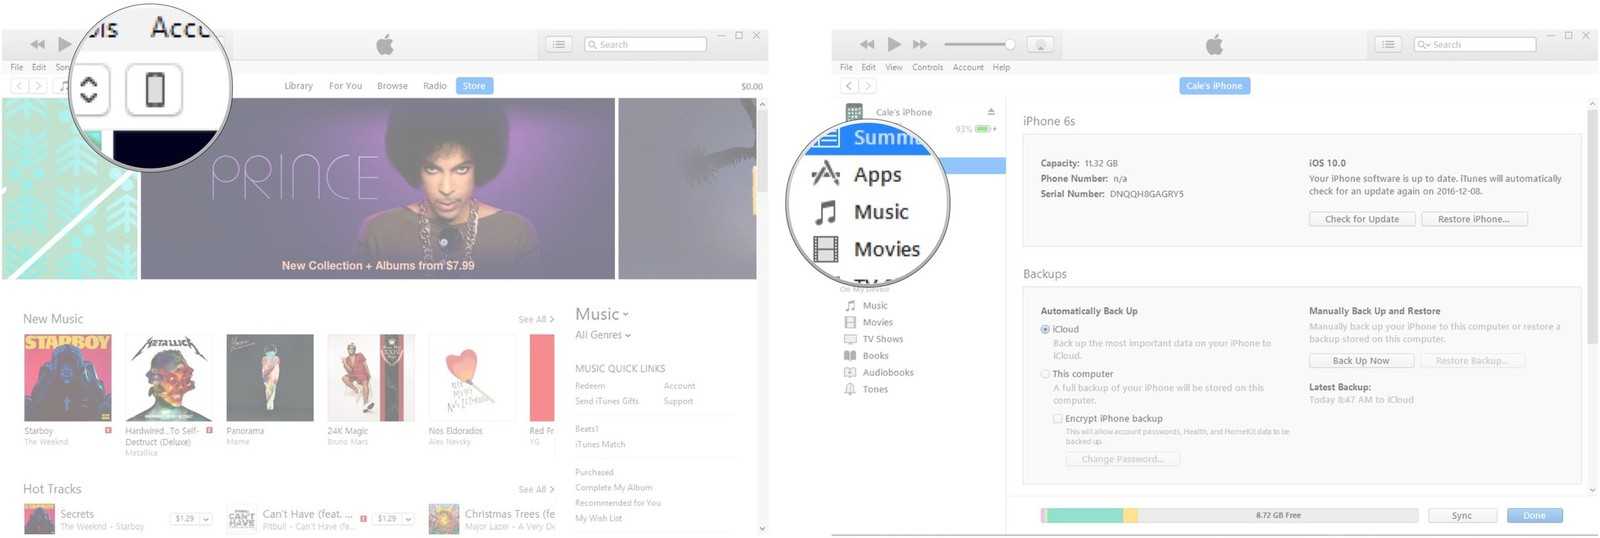This screenshot has height=538, width=1600.
Task: Eject Cale's iPhone from sidebar
Action: click(991, 112)
